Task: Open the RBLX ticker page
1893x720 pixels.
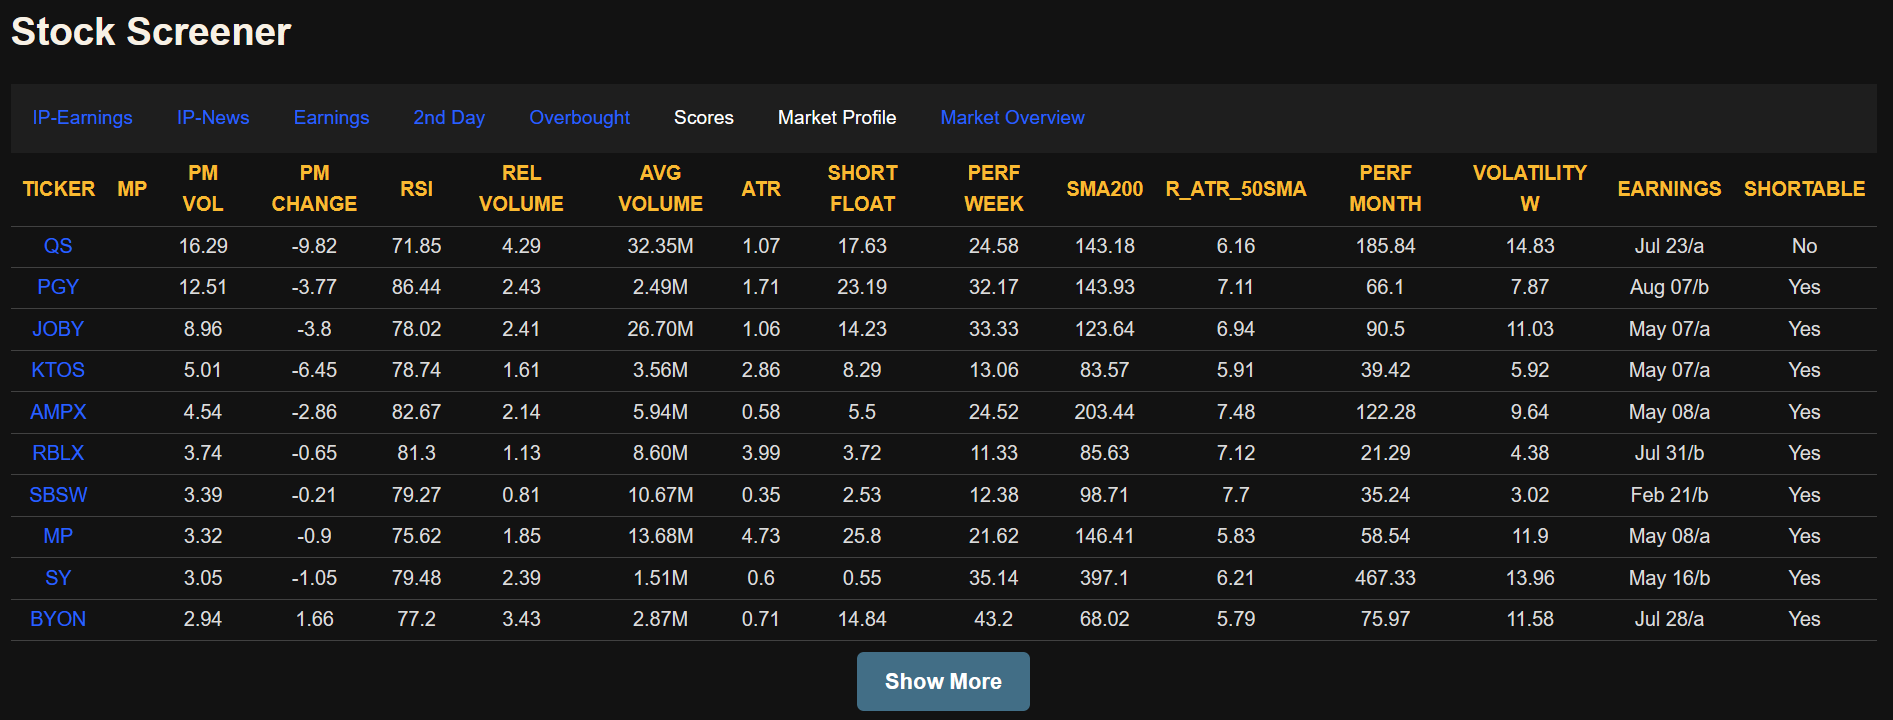Action: [x=58, y=453]
